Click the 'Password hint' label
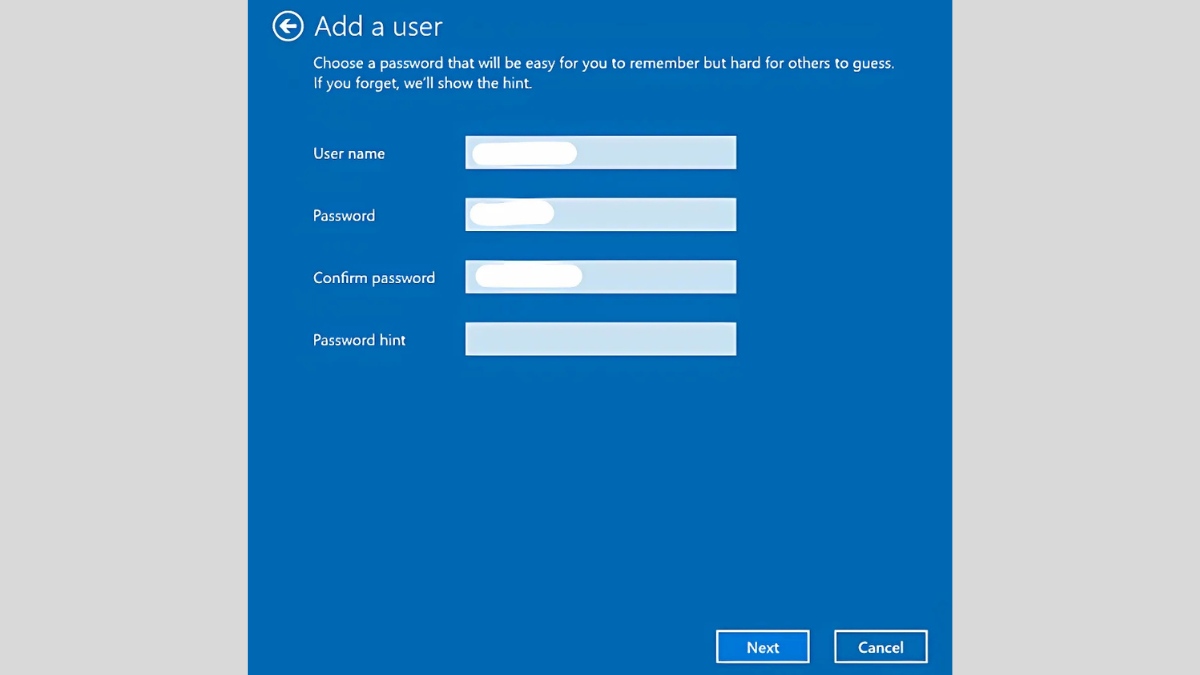This screenshot has width=1200, height=675. click(359, 340)
